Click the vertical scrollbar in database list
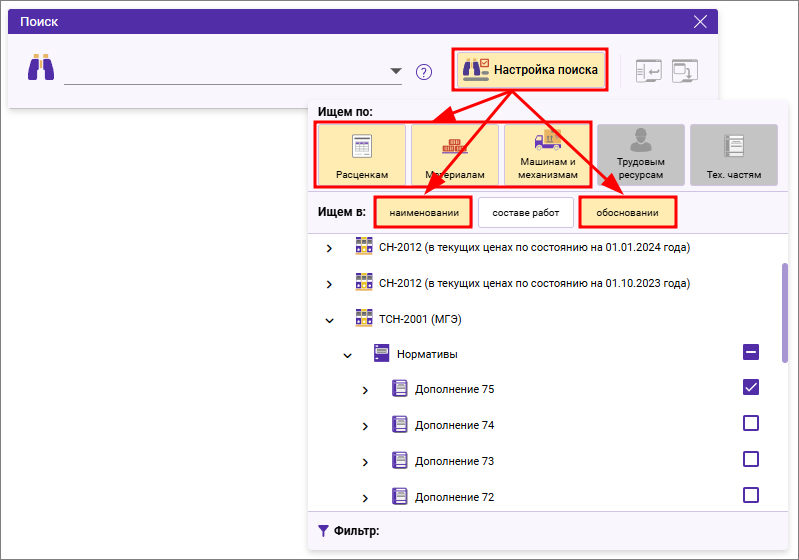This screenshot has height=560, width=799. [785, 312]
